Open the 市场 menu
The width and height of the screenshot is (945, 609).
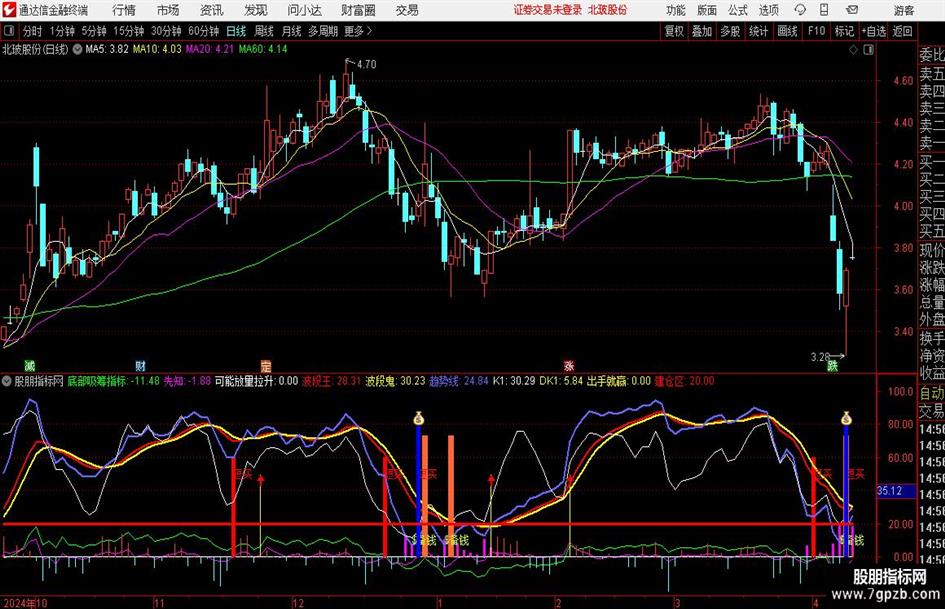click(168, 10)
